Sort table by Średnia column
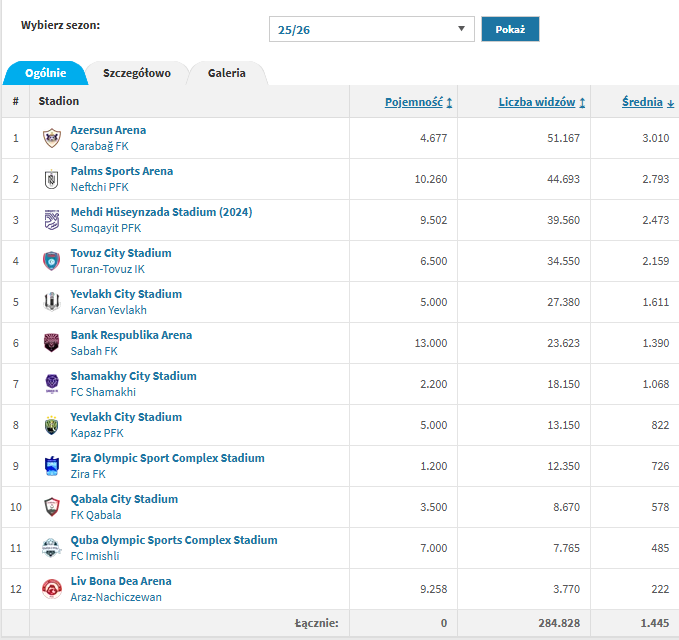Viewport: 679px width, 640px height. click(648, 102)
